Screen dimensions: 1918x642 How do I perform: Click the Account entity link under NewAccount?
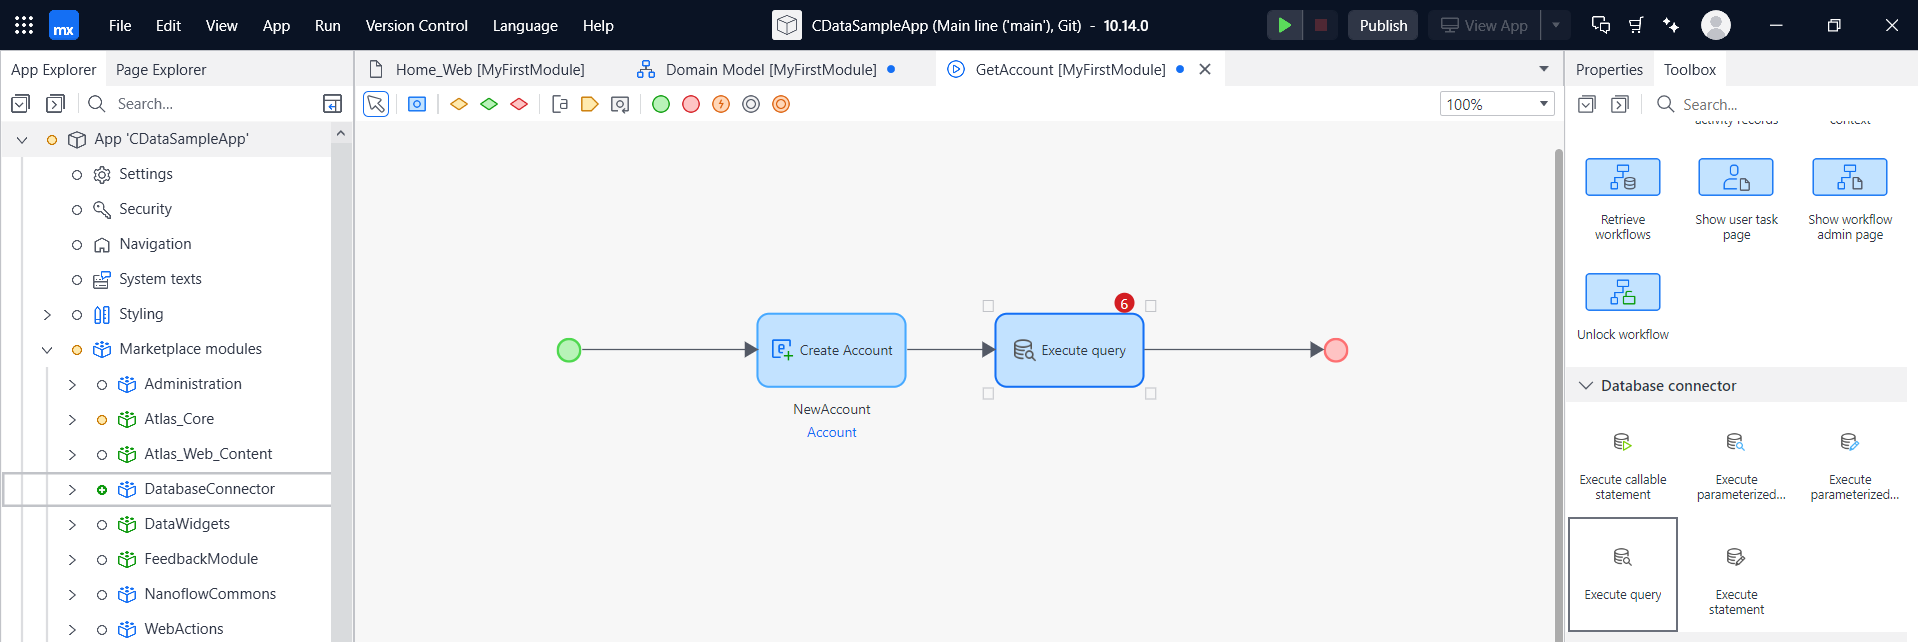[x=831, y=432]
